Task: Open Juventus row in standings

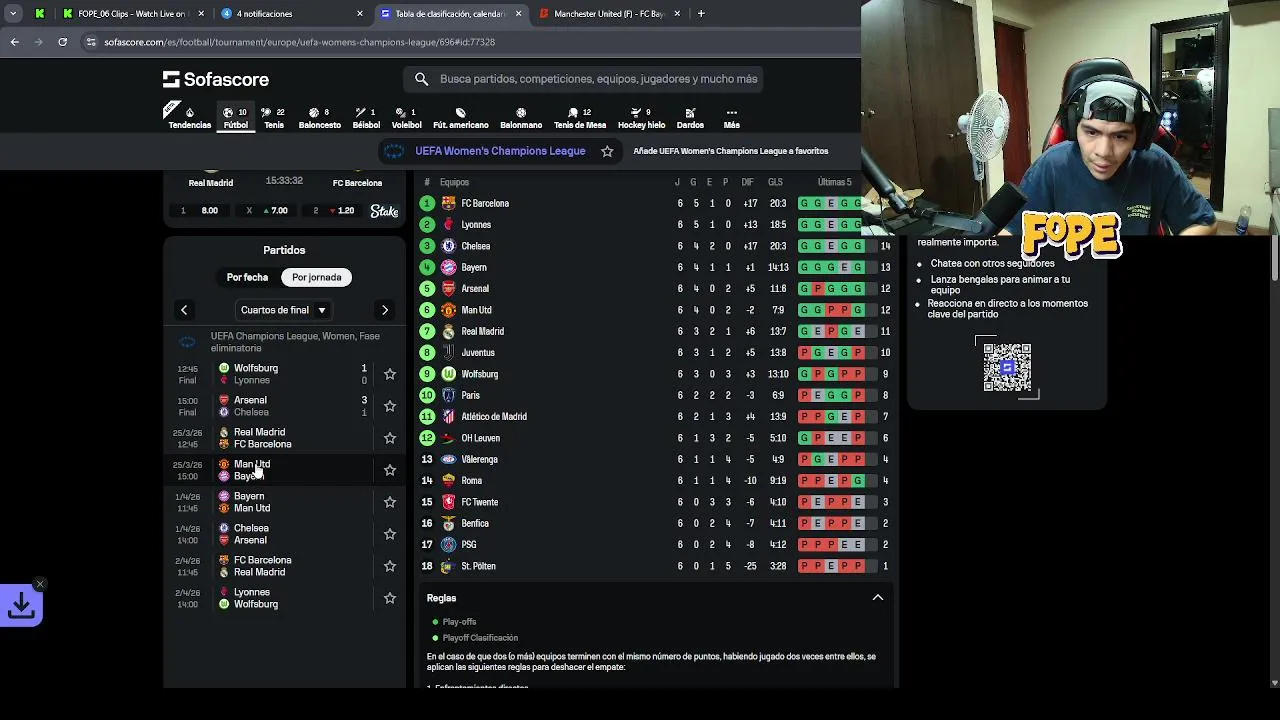Action: 656,352
